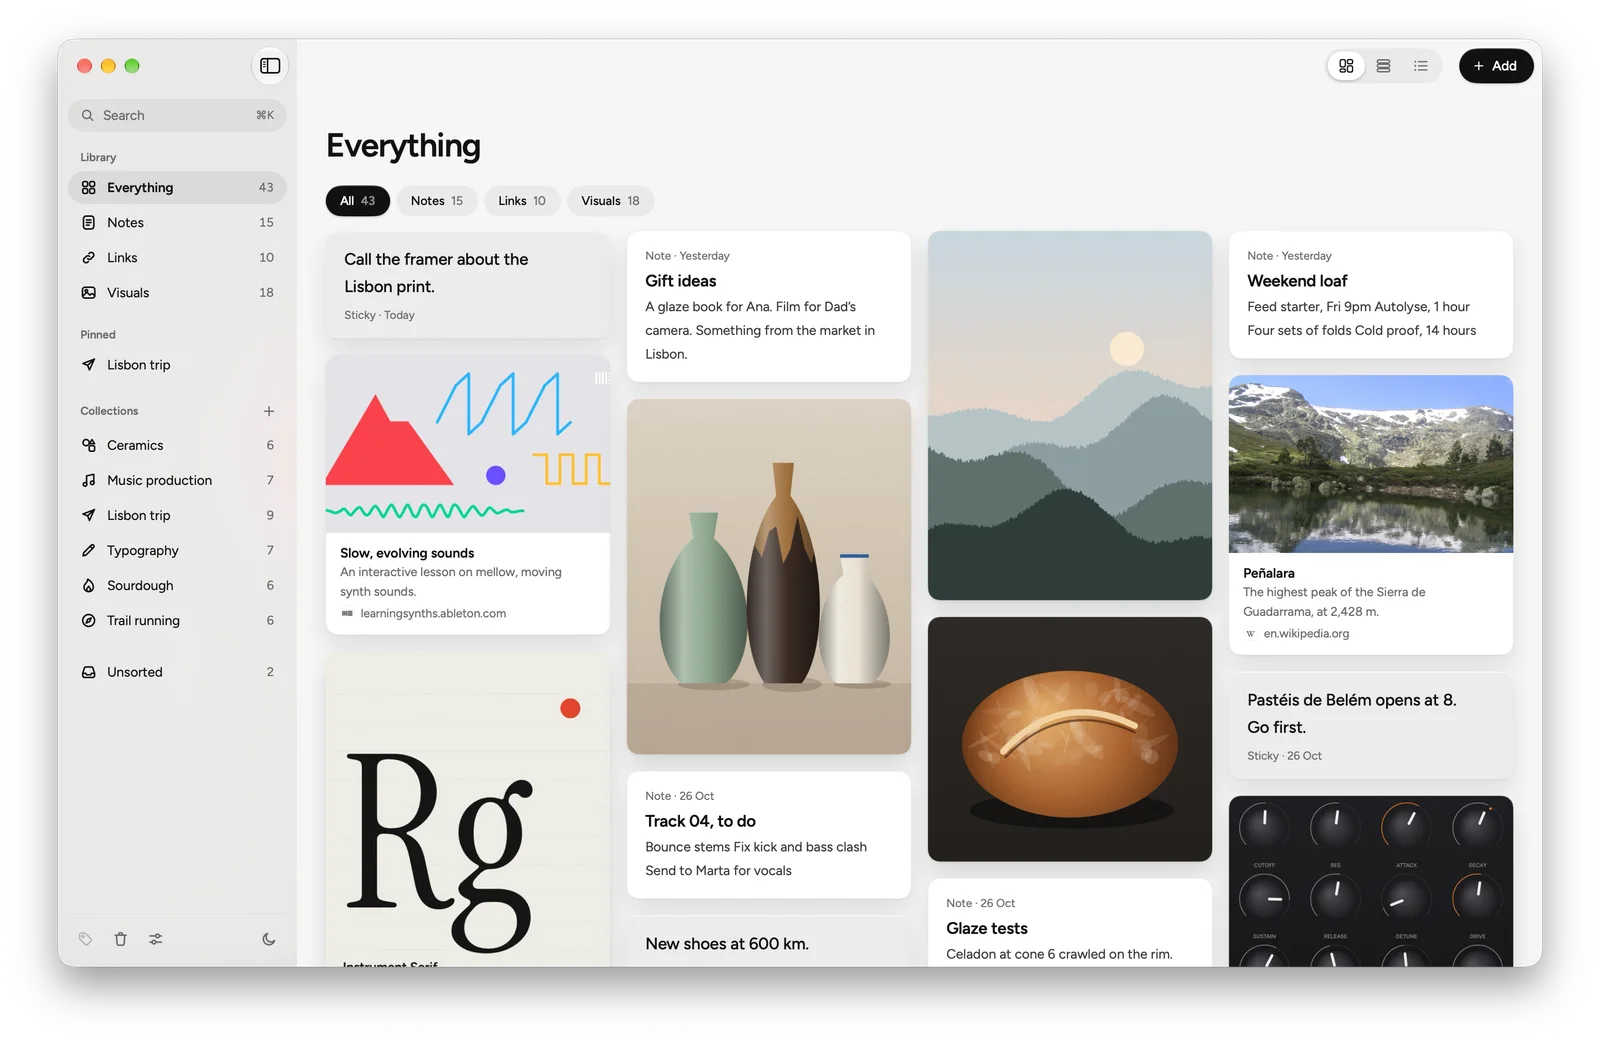Open the Track 04, to do note
This screenshot has height=1043, width=1600.
click(x=768, y=835)
